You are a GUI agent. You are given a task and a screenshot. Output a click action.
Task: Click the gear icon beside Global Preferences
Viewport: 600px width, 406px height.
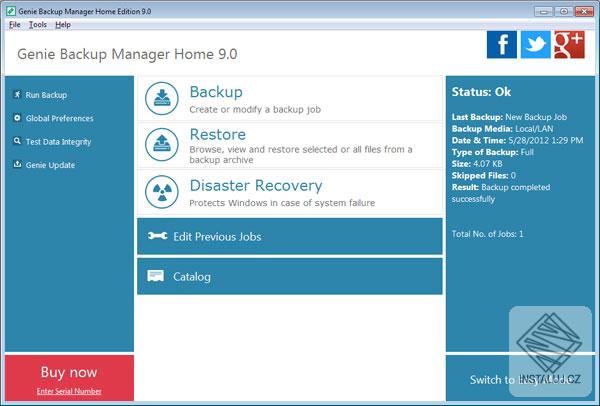(17, 118)
